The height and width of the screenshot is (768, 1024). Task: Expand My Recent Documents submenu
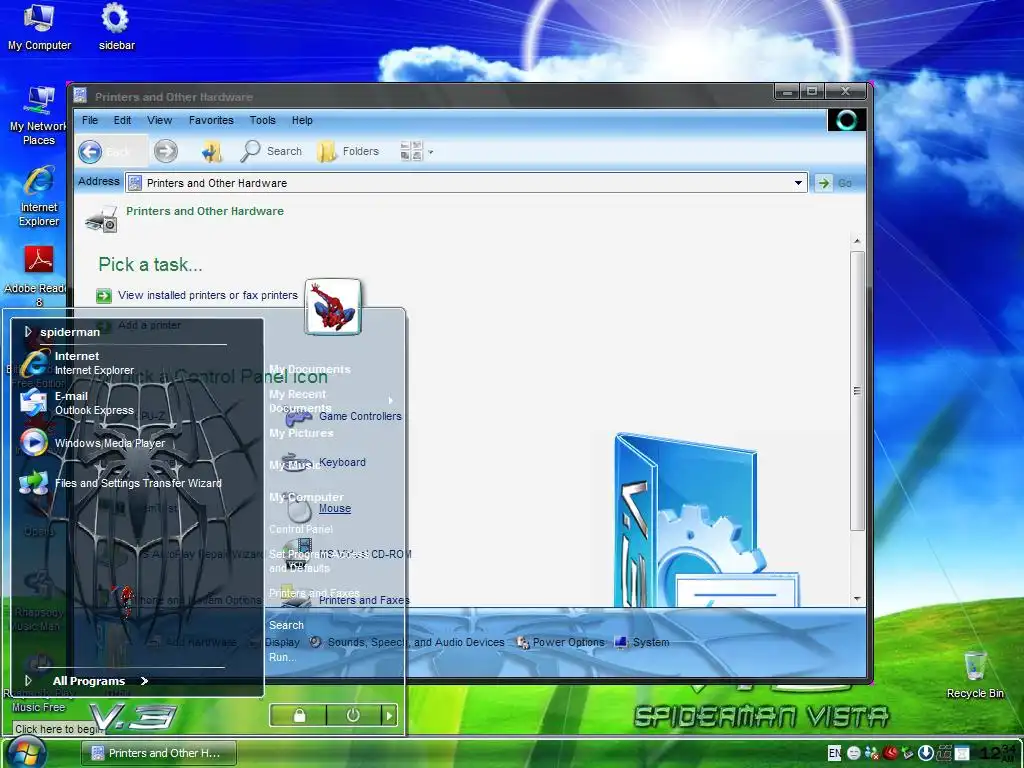click(391, 400)
